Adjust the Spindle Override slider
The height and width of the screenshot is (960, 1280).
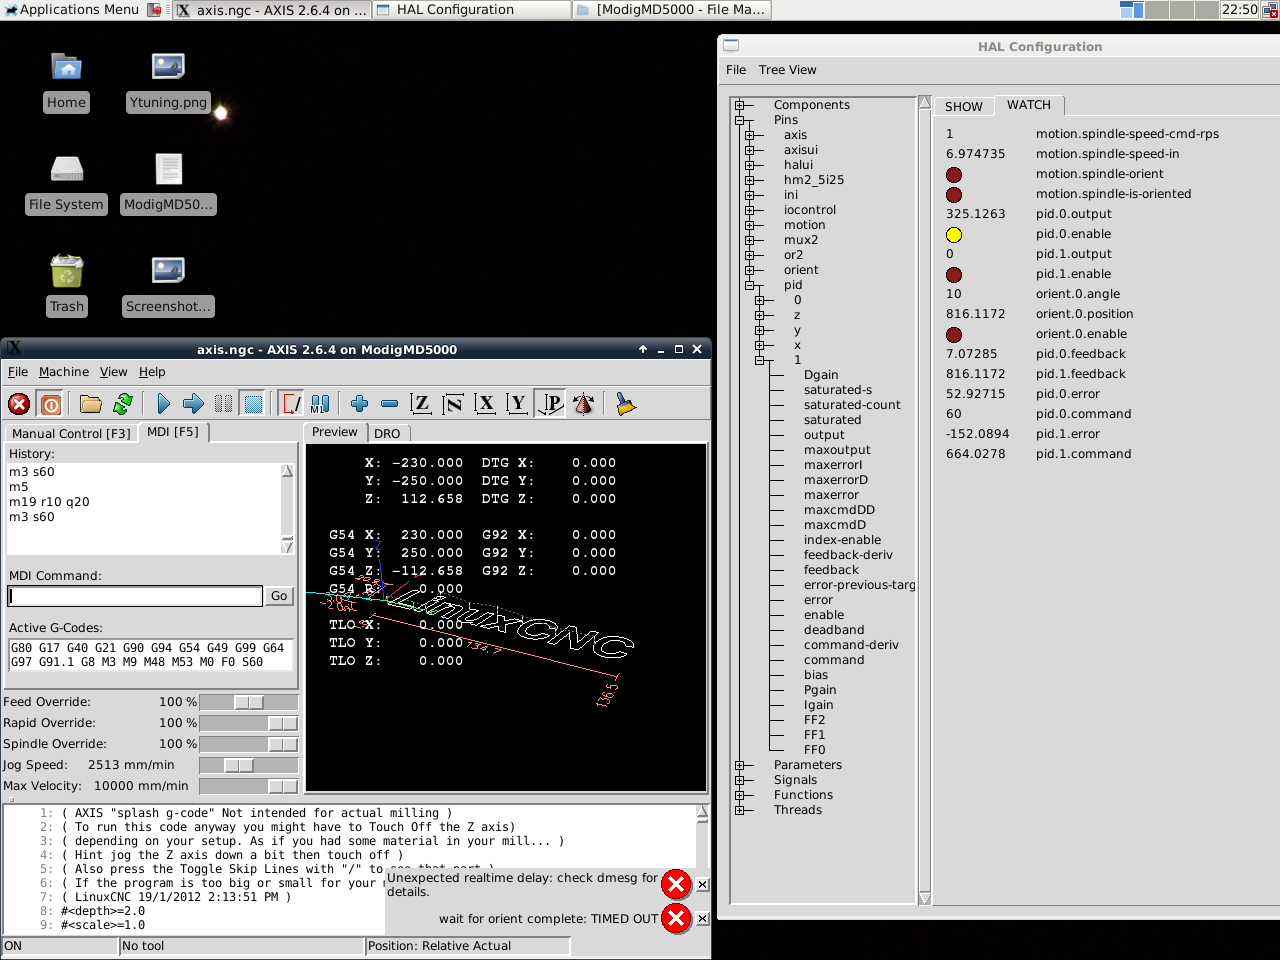[x=249, y=744]
